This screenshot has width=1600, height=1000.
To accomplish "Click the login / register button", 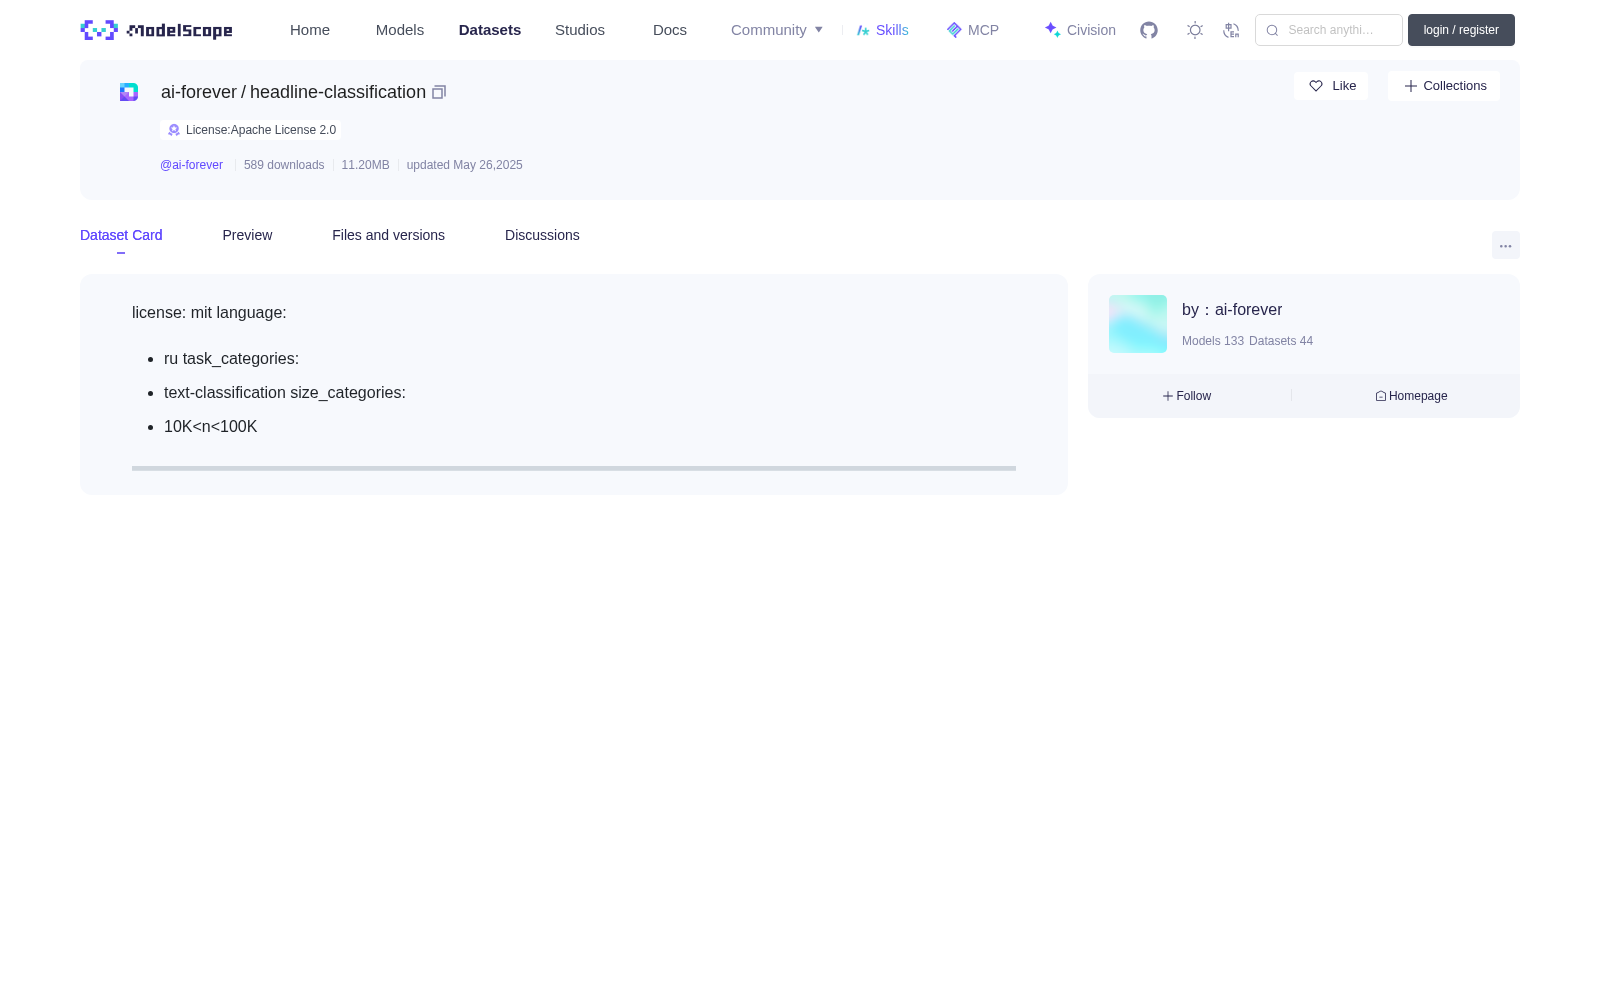I will point(1461,30).
